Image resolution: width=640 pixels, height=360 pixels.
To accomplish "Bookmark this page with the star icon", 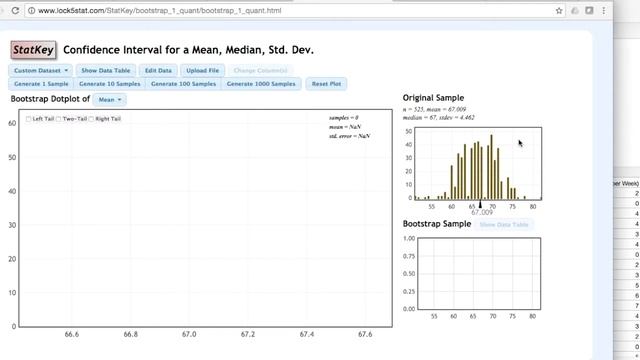I will click(x=559, y=11).
